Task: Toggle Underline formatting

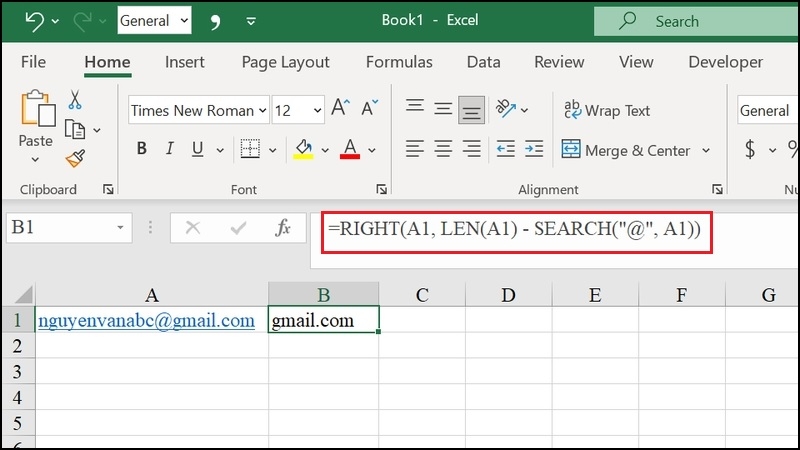Action: coord(197,149)
